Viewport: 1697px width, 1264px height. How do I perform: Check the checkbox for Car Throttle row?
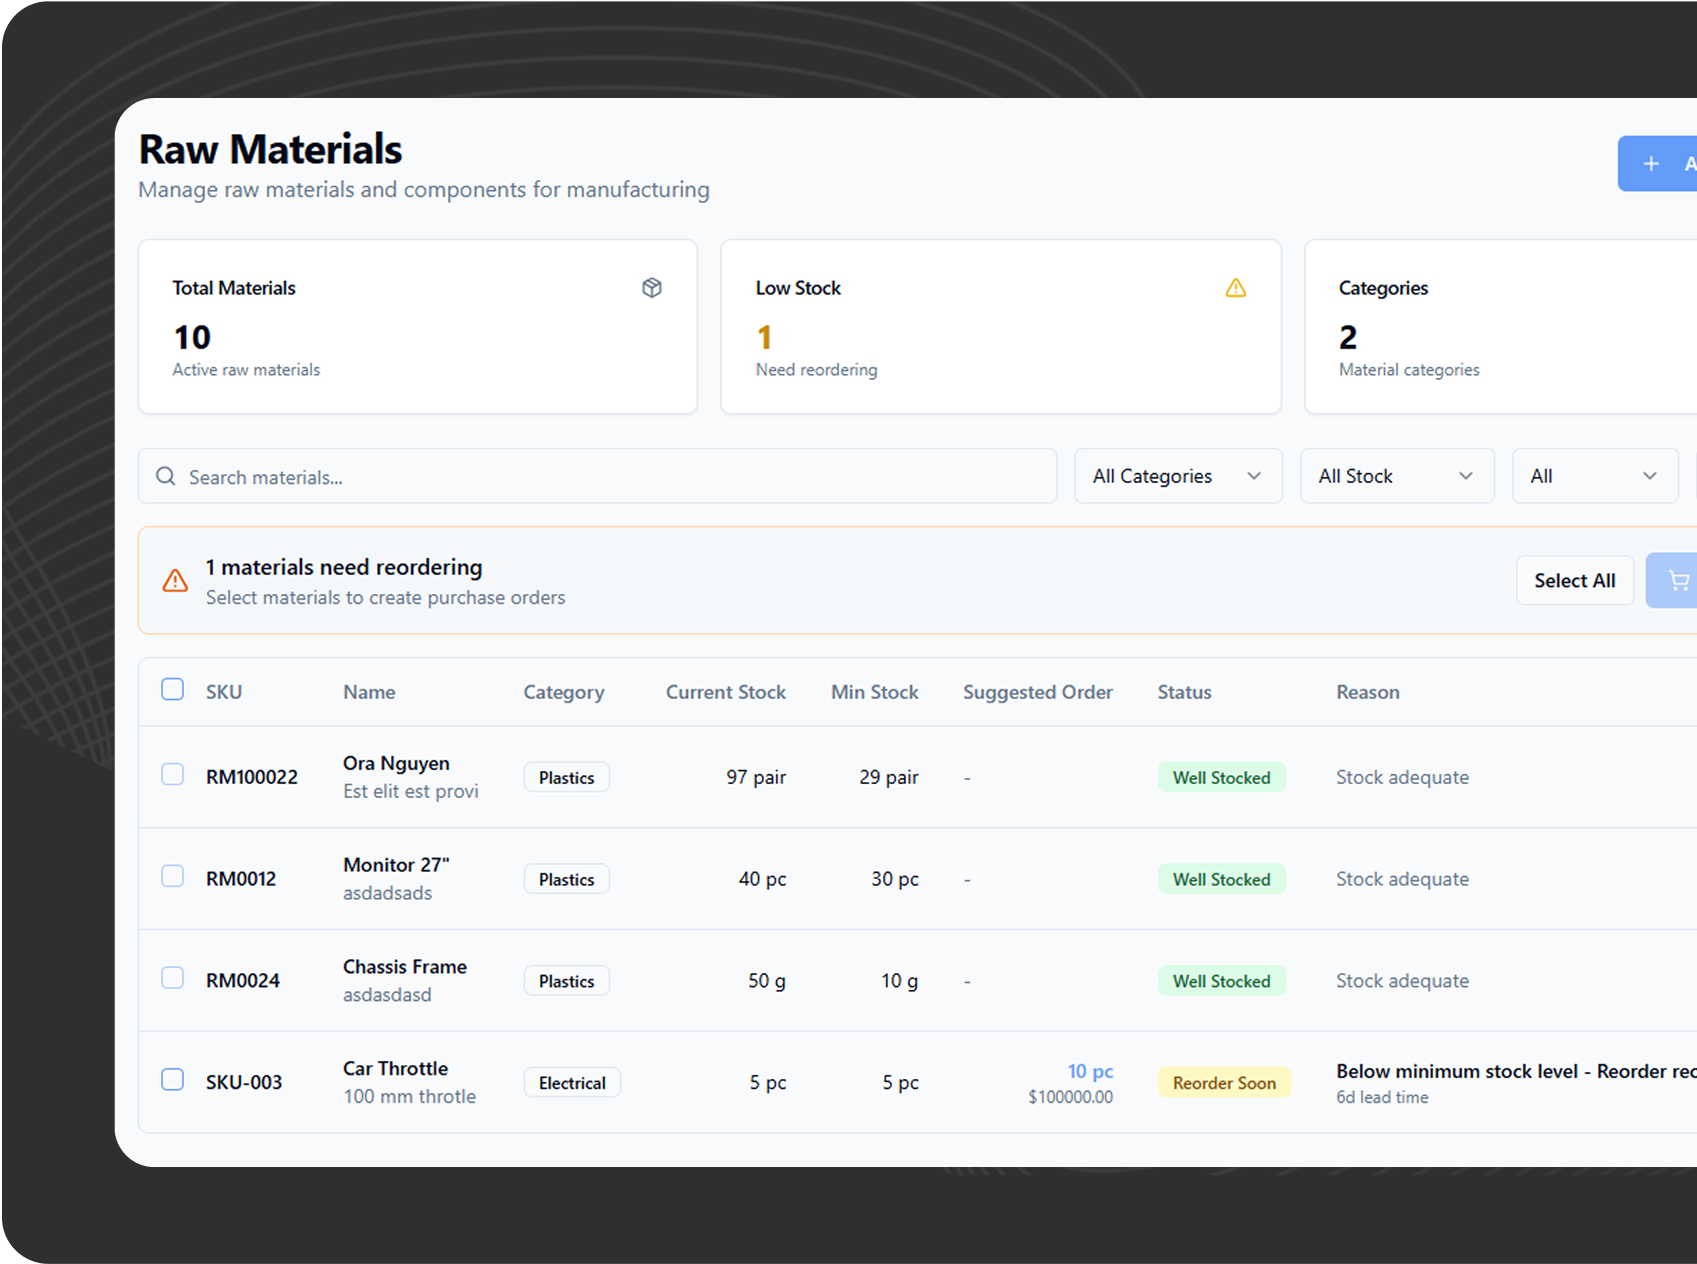172,1080
